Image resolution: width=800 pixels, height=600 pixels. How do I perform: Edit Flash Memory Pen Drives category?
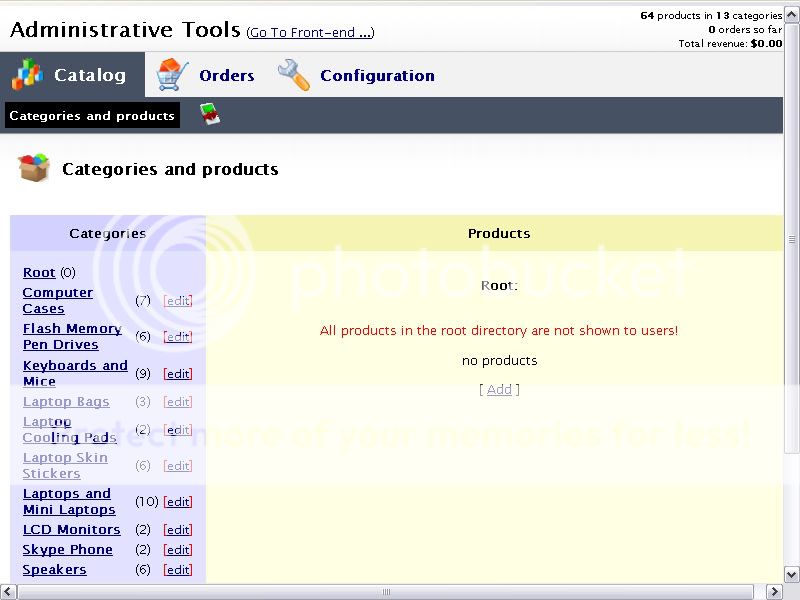[178, 336]
